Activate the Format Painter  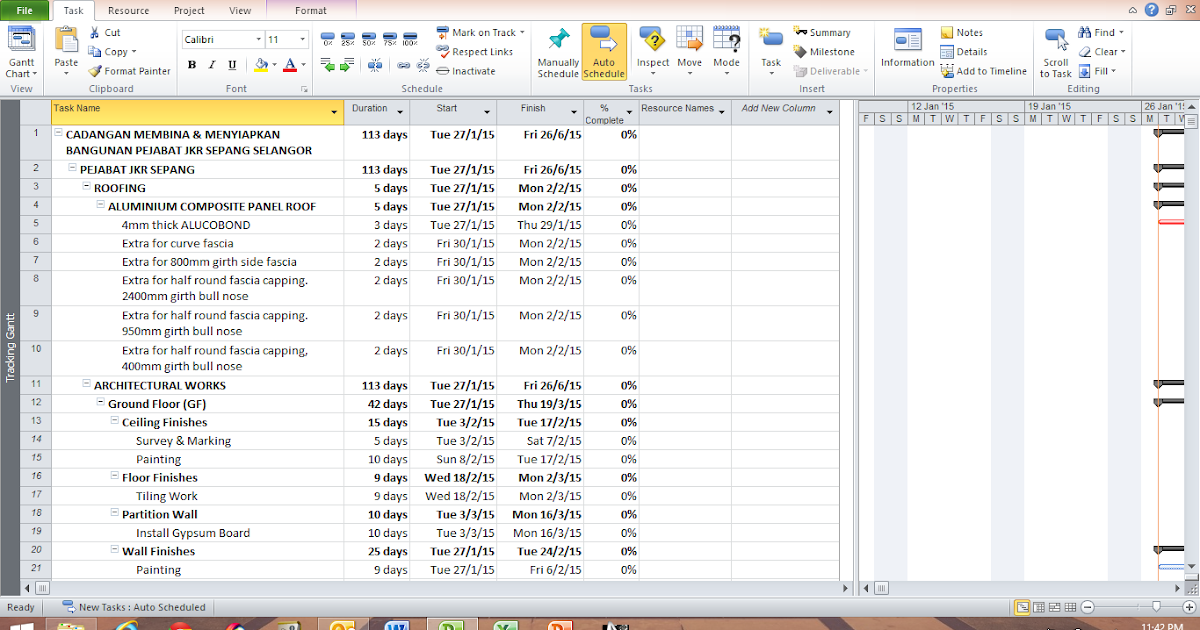pyautogui.click(x=130, y=70)
